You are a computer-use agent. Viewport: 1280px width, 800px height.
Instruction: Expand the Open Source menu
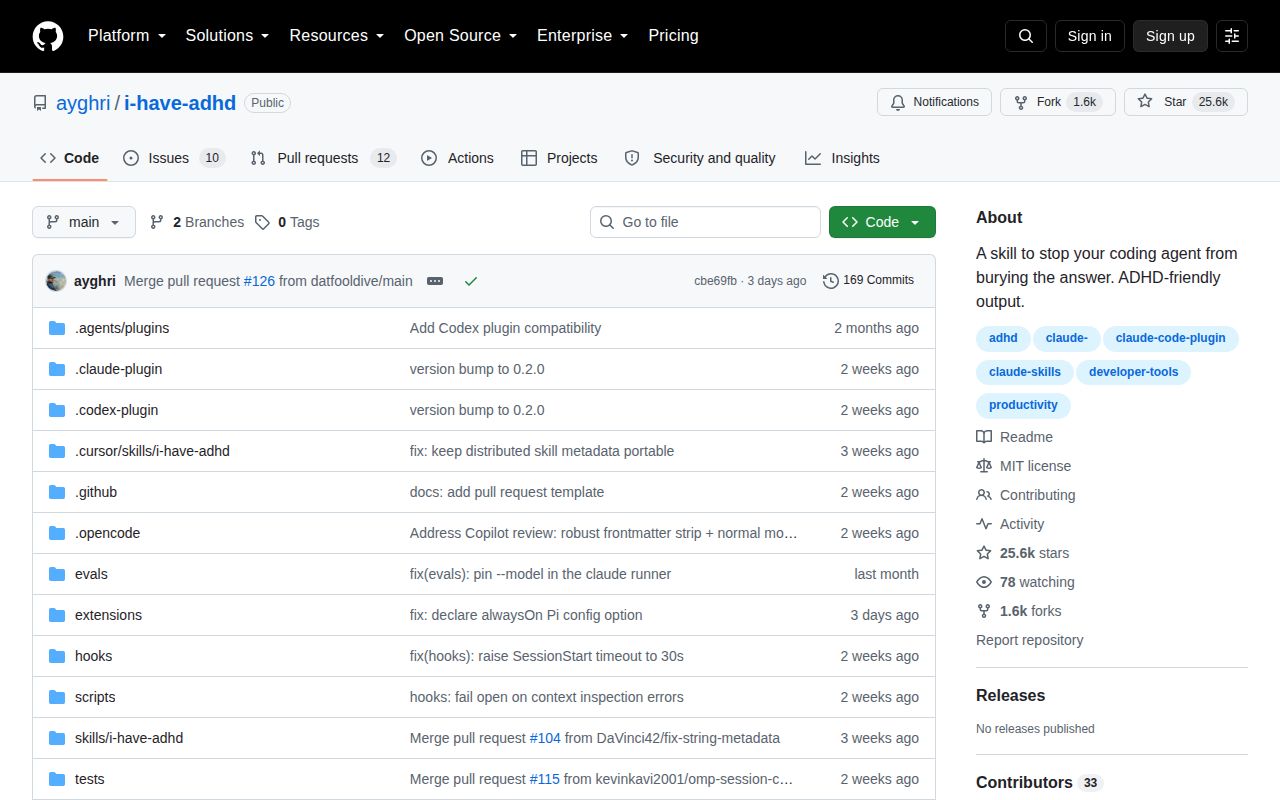pyautogui.click(x=460, y=36)
